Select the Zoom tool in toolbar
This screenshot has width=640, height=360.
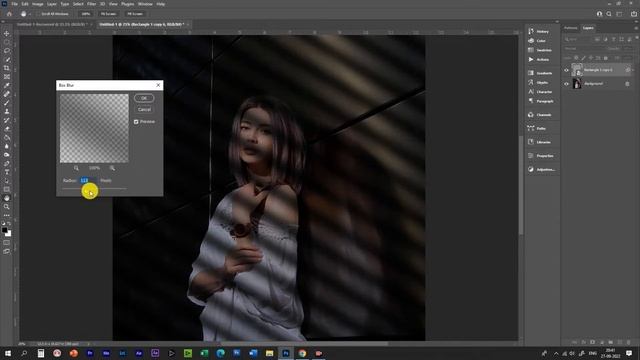click(7, 207)
